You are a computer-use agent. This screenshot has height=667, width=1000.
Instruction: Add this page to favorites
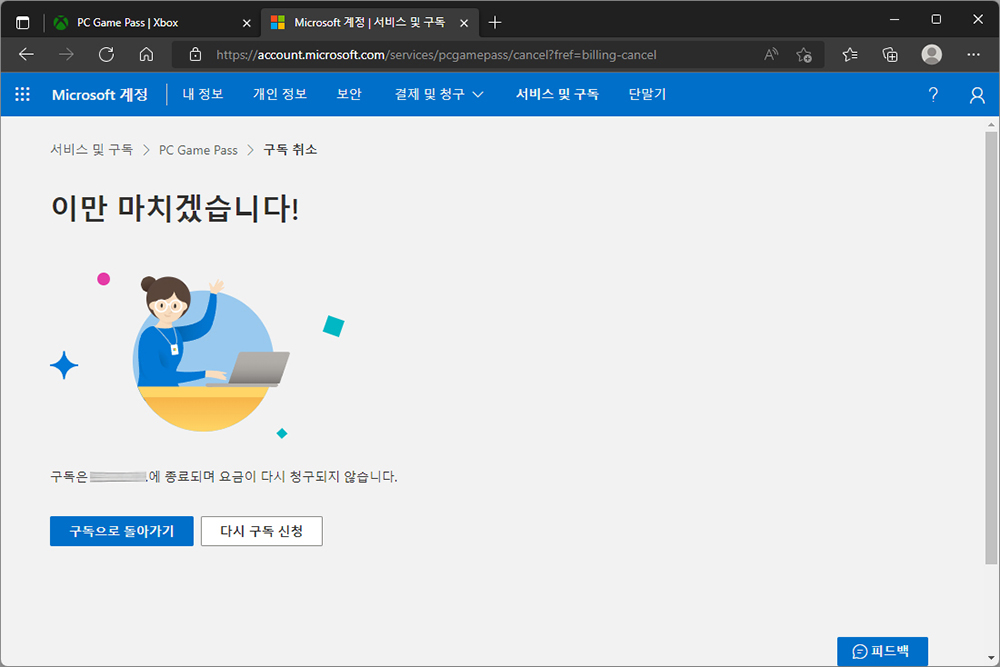pyautogui.click(x=804, y=55)
